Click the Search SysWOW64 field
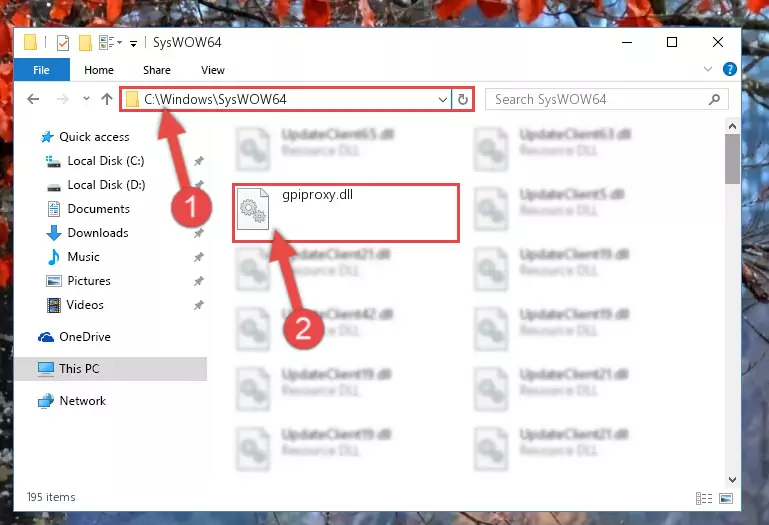 pyautogui.click(x=606, y=100)
